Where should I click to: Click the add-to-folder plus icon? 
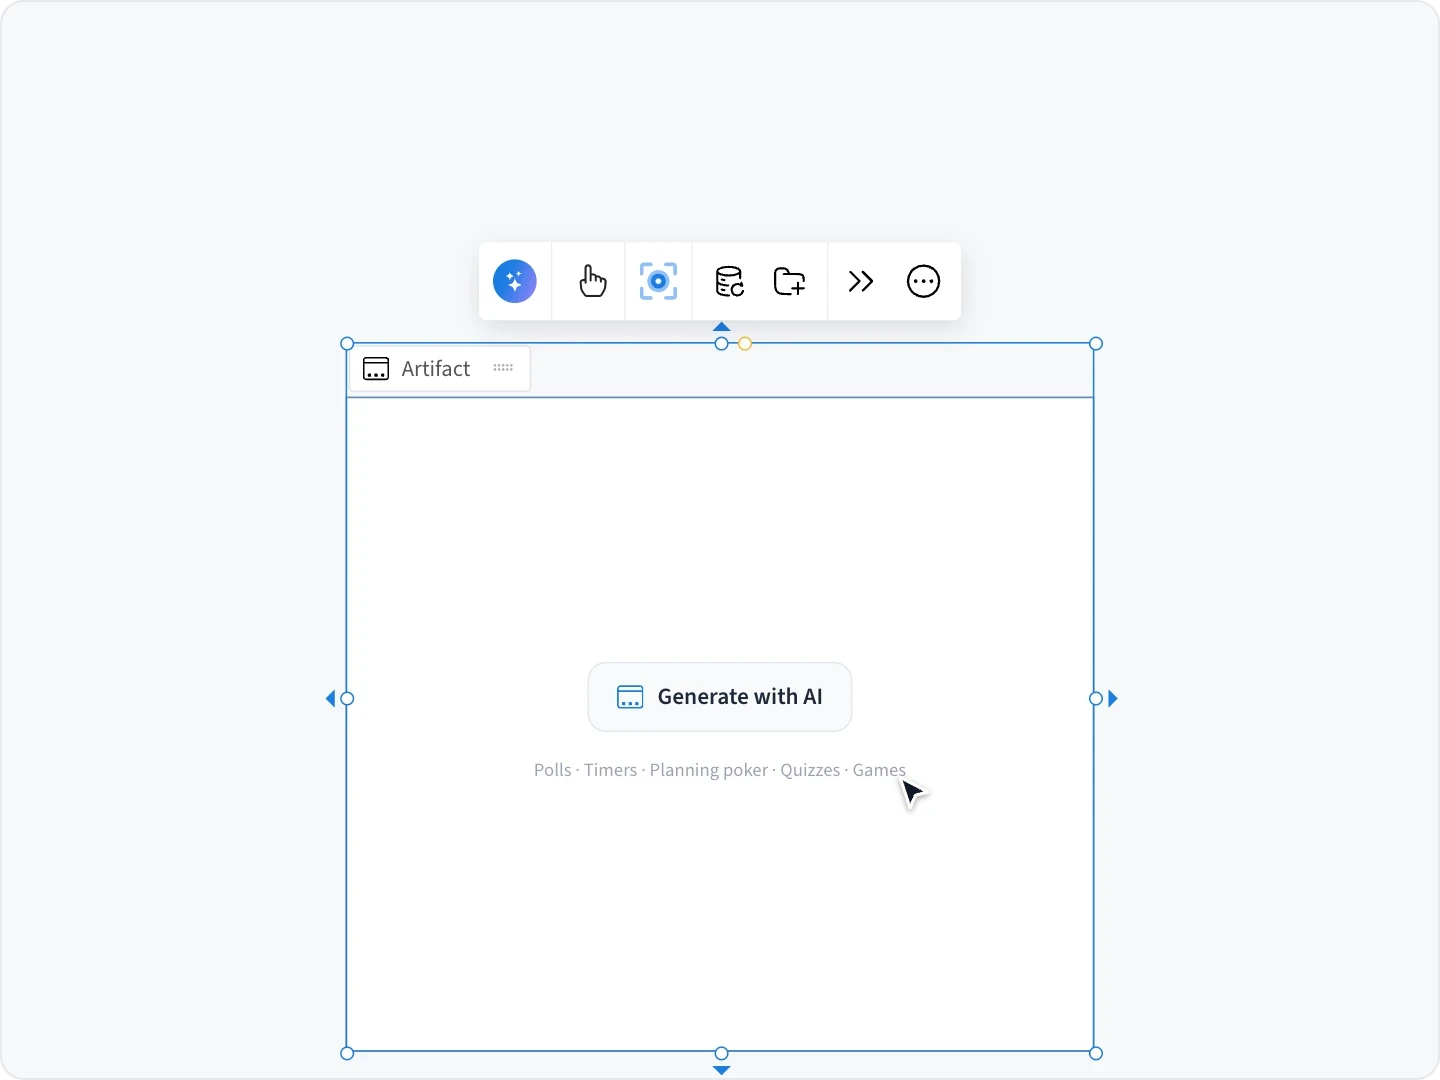click(x=790, y=282)
